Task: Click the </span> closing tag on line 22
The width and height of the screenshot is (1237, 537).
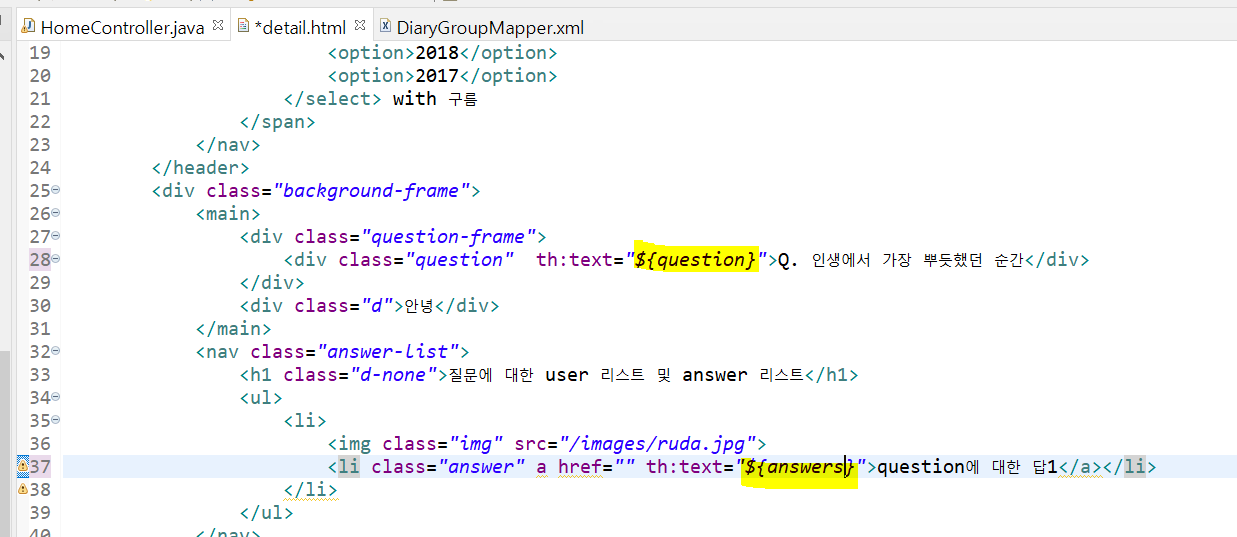Action: 278,121
